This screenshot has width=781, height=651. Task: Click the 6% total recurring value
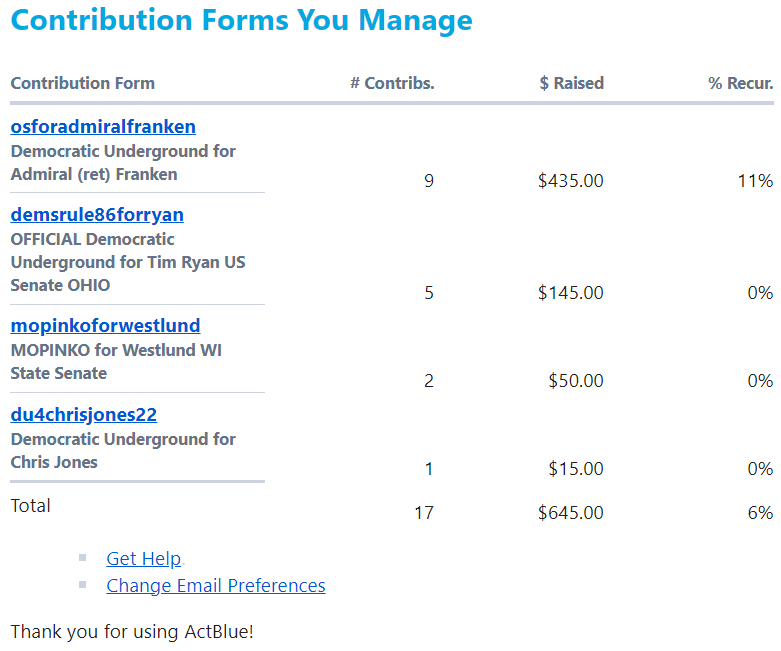[x=760, y=512]
